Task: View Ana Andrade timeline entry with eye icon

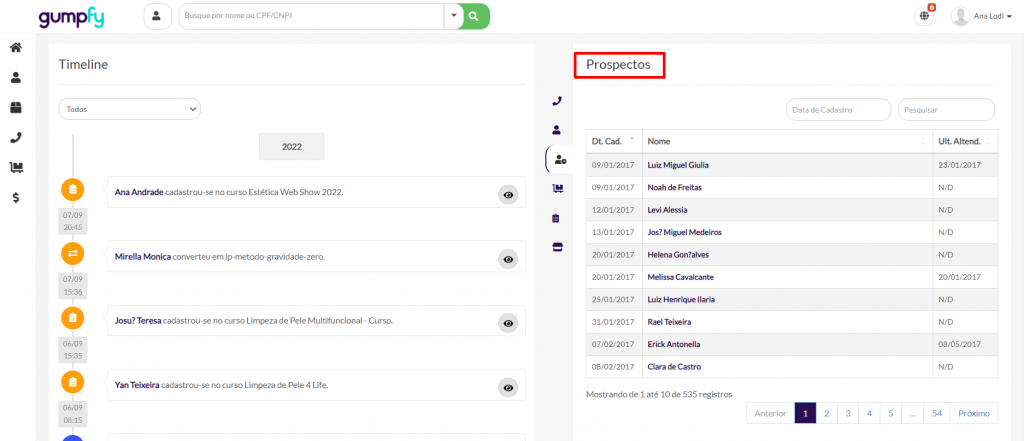Action: (x=508, y=195)
